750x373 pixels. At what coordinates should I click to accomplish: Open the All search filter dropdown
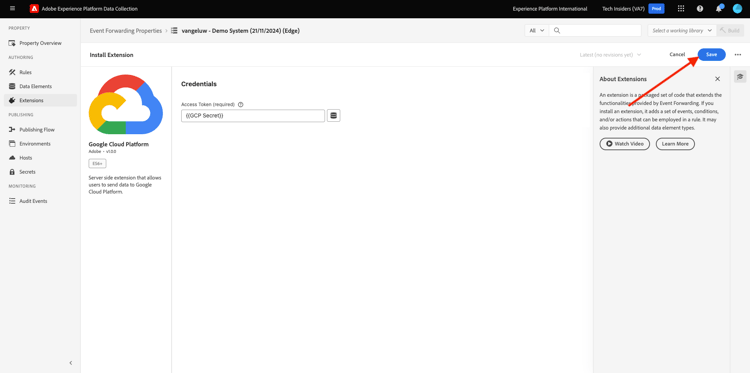click(537, 31)
